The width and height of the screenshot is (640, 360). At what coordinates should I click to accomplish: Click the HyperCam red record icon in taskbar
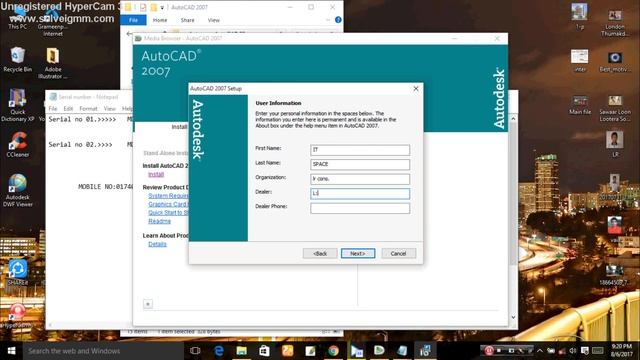489,351
